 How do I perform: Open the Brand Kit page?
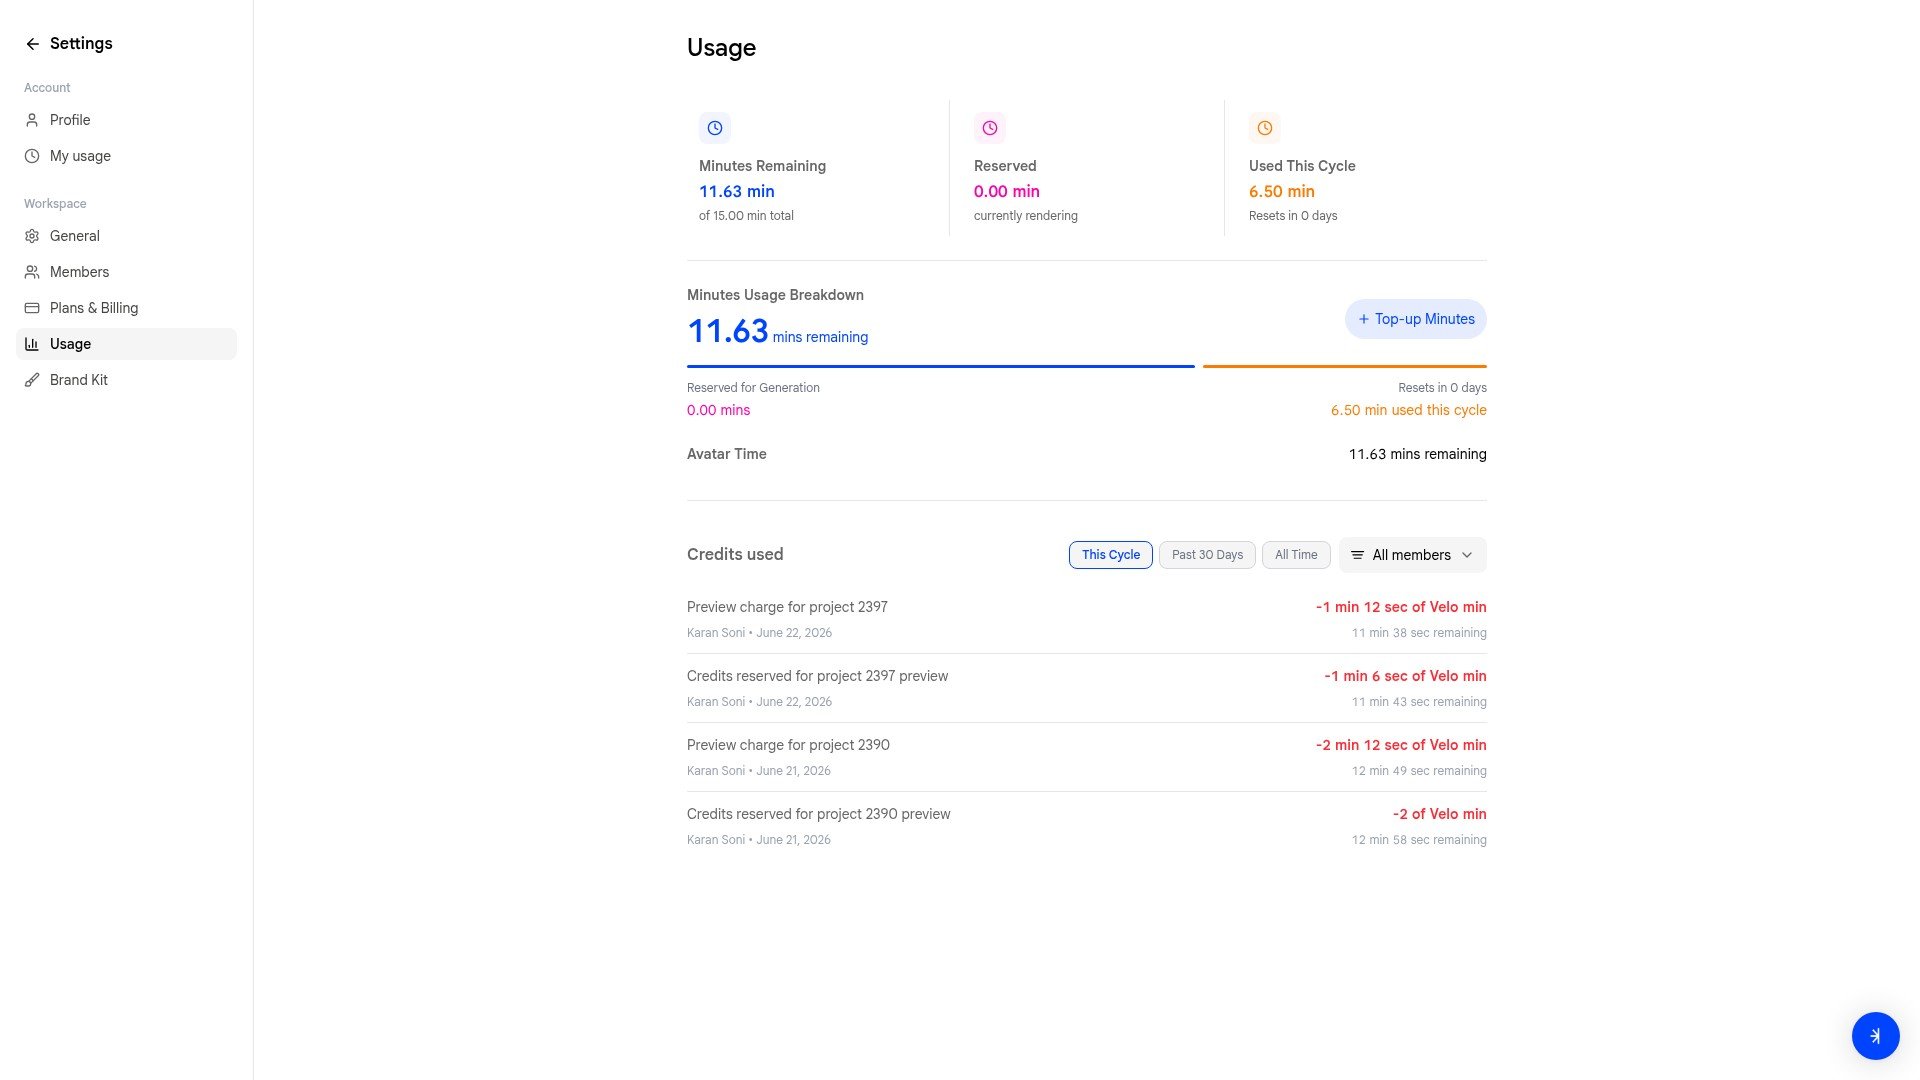[126, 380]
